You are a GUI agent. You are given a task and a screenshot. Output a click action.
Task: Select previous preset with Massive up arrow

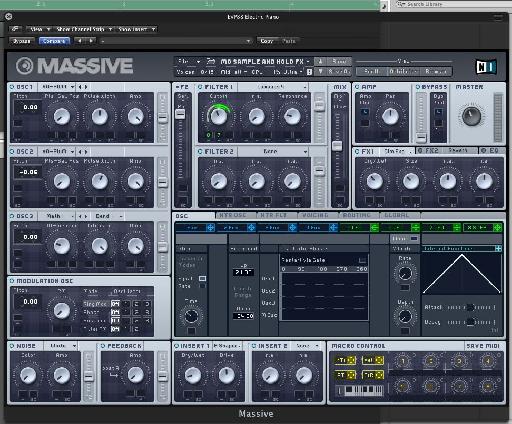point(320,61)
